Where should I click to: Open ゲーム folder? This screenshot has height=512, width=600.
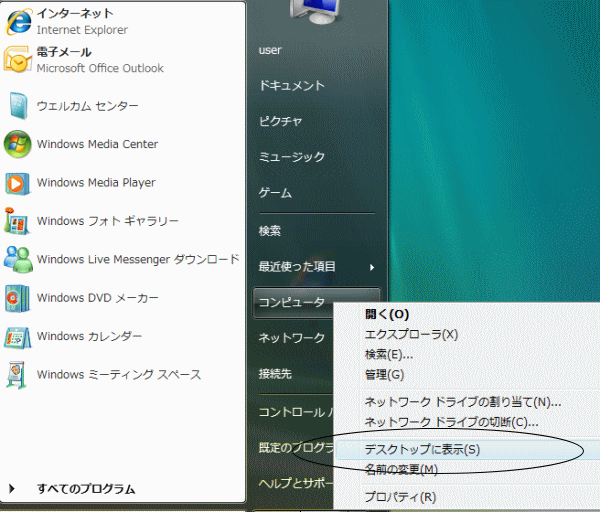coord(275,192)
